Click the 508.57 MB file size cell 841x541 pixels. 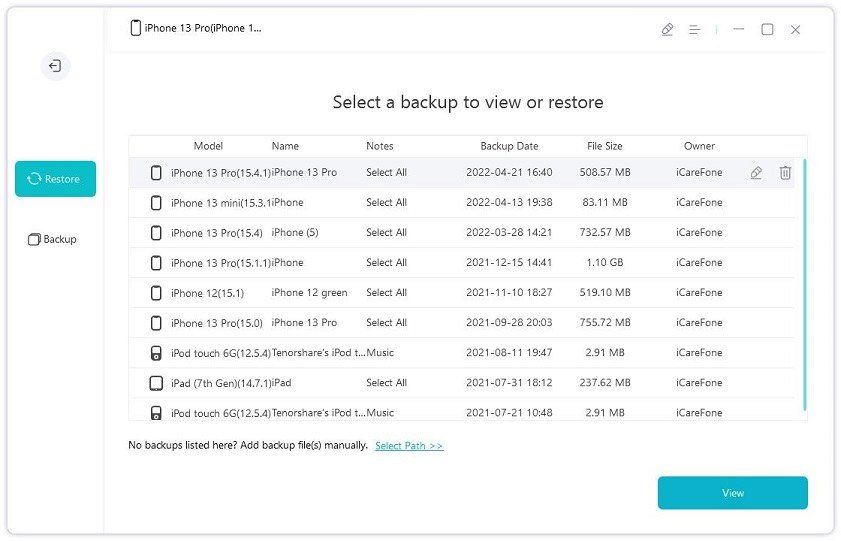tap(605, 172)
